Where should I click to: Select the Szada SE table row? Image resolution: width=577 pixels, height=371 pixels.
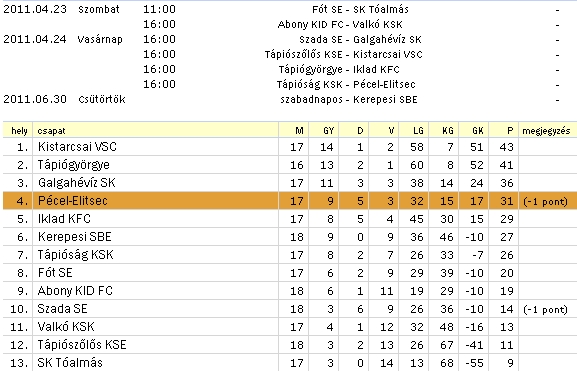(x=290, y=309)
